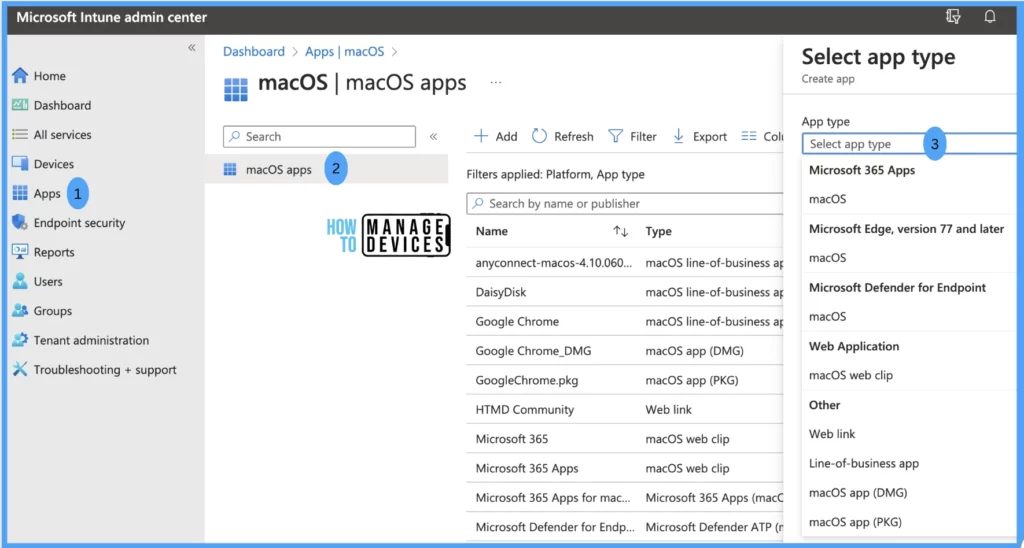Viewport: 1024px width, 548px height.
Task: Choose Line-of-business app option
Action: click(864, 464)
